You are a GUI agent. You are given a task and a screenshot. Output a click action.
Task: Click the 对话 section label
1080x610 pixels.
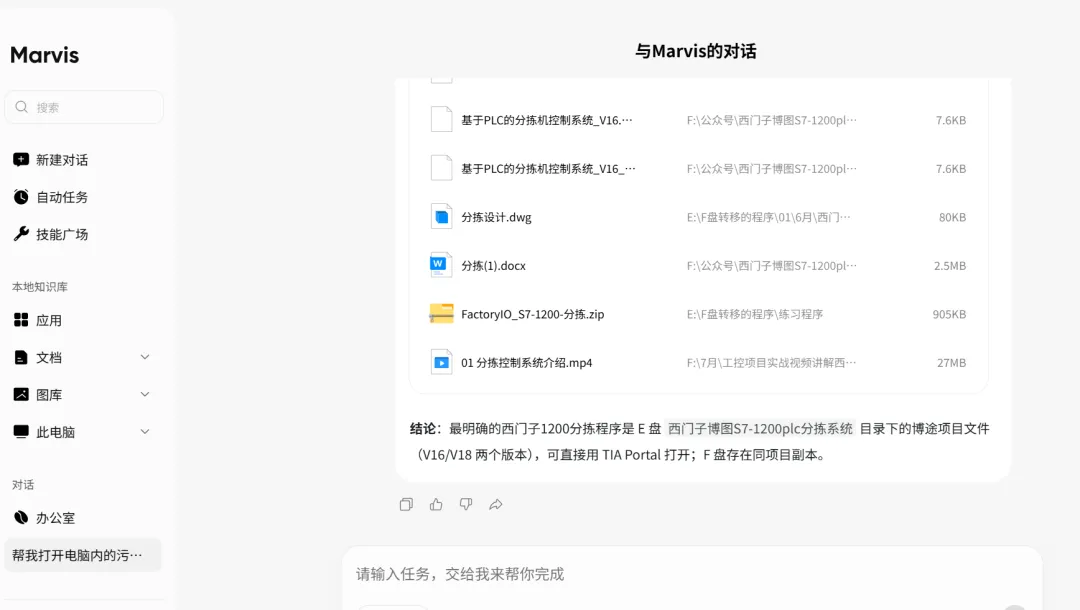point(23,485)
